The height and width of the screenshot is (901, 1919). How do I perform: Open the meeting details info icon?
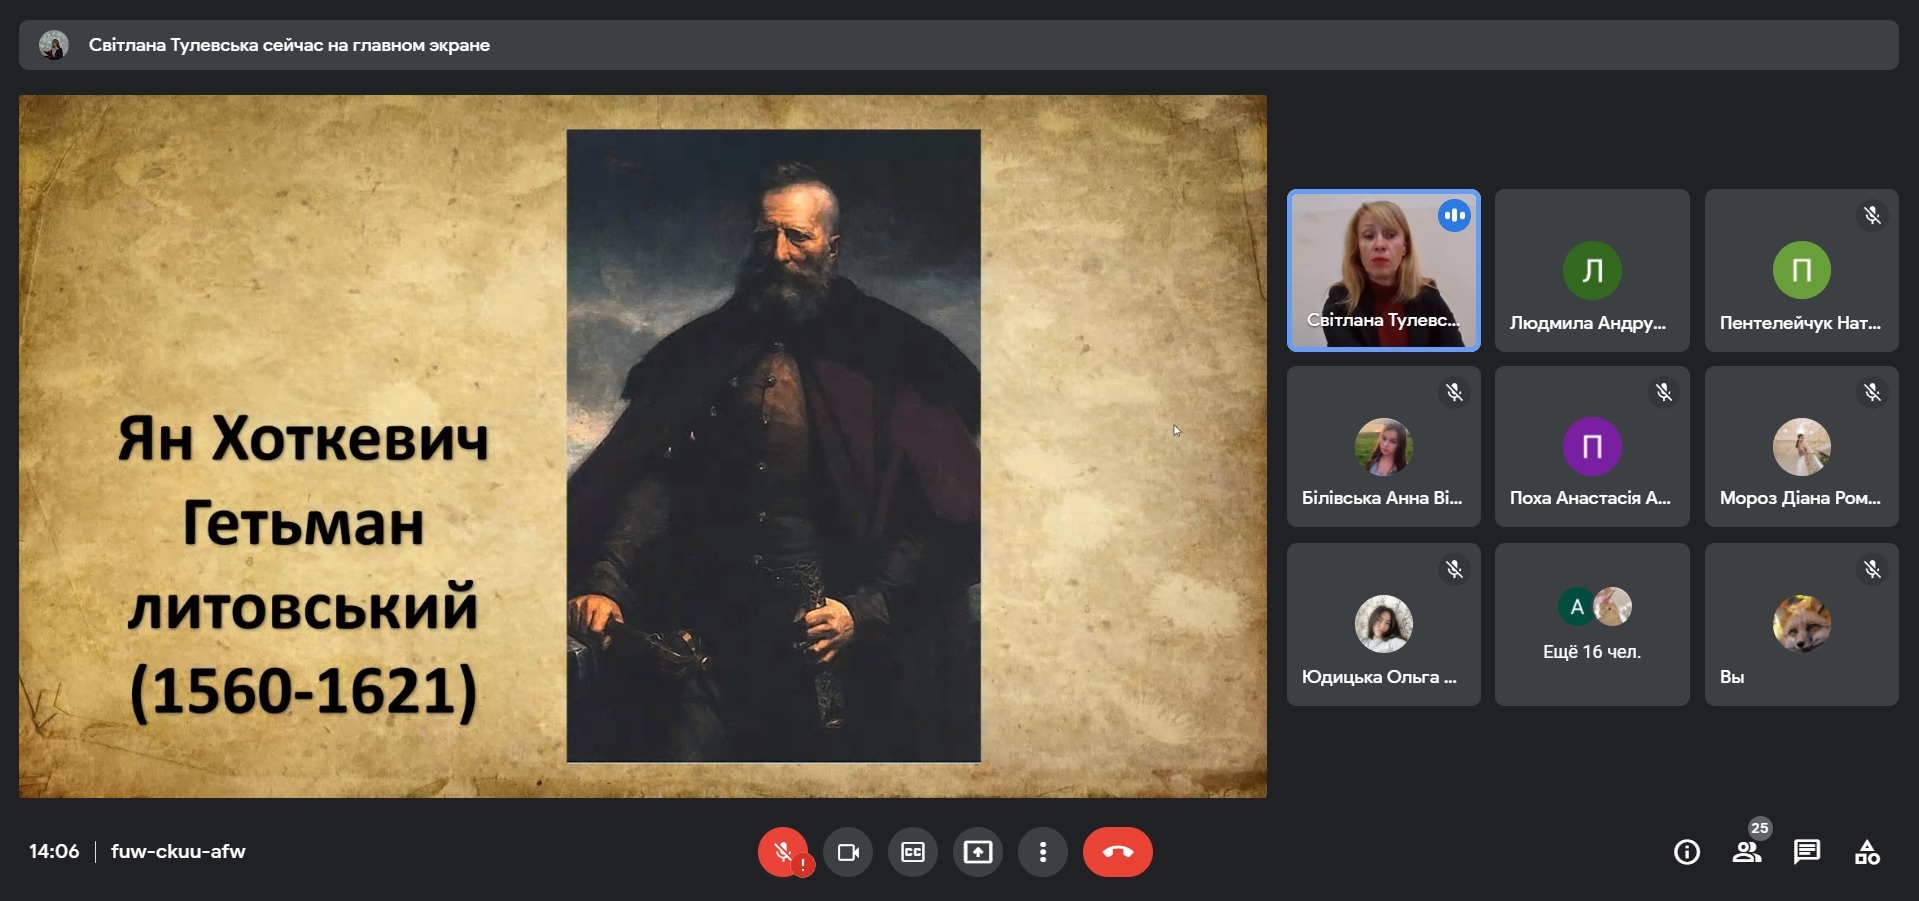pos(1687,852)
